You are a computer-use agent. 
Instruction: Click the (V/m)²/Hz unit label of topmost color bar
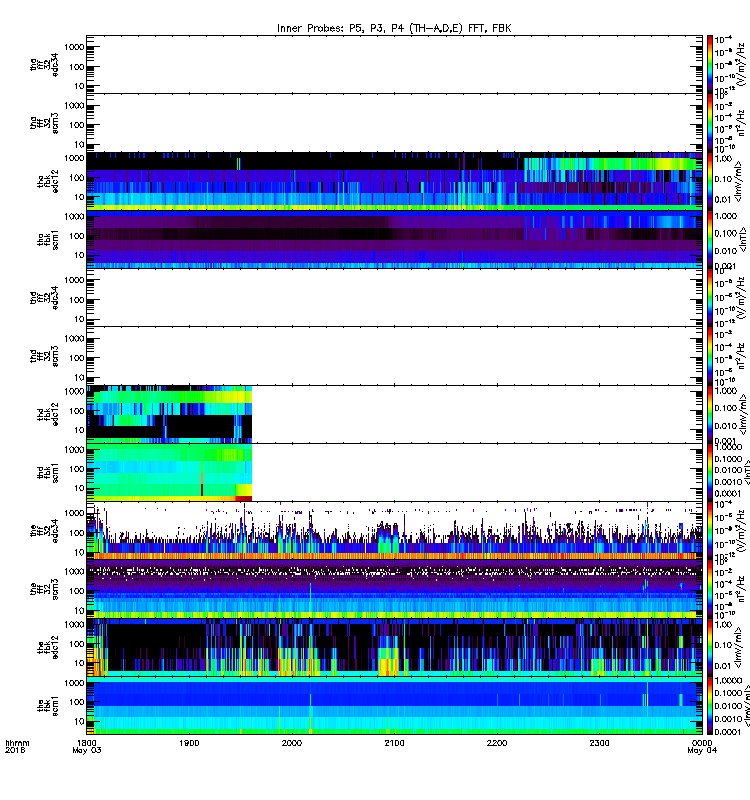coord(741,64)
